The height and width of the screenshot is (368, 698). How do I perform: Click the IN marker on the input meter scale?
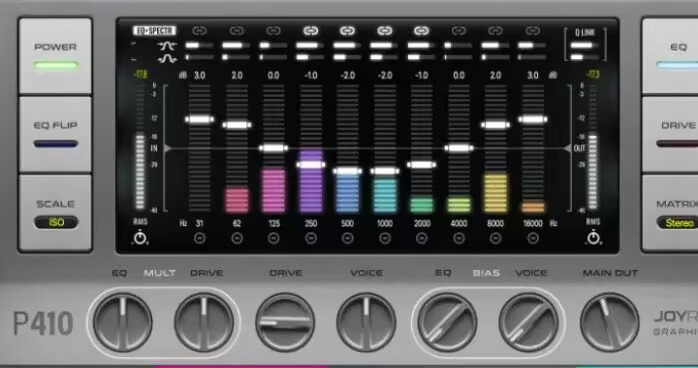(x=154, y=149)
